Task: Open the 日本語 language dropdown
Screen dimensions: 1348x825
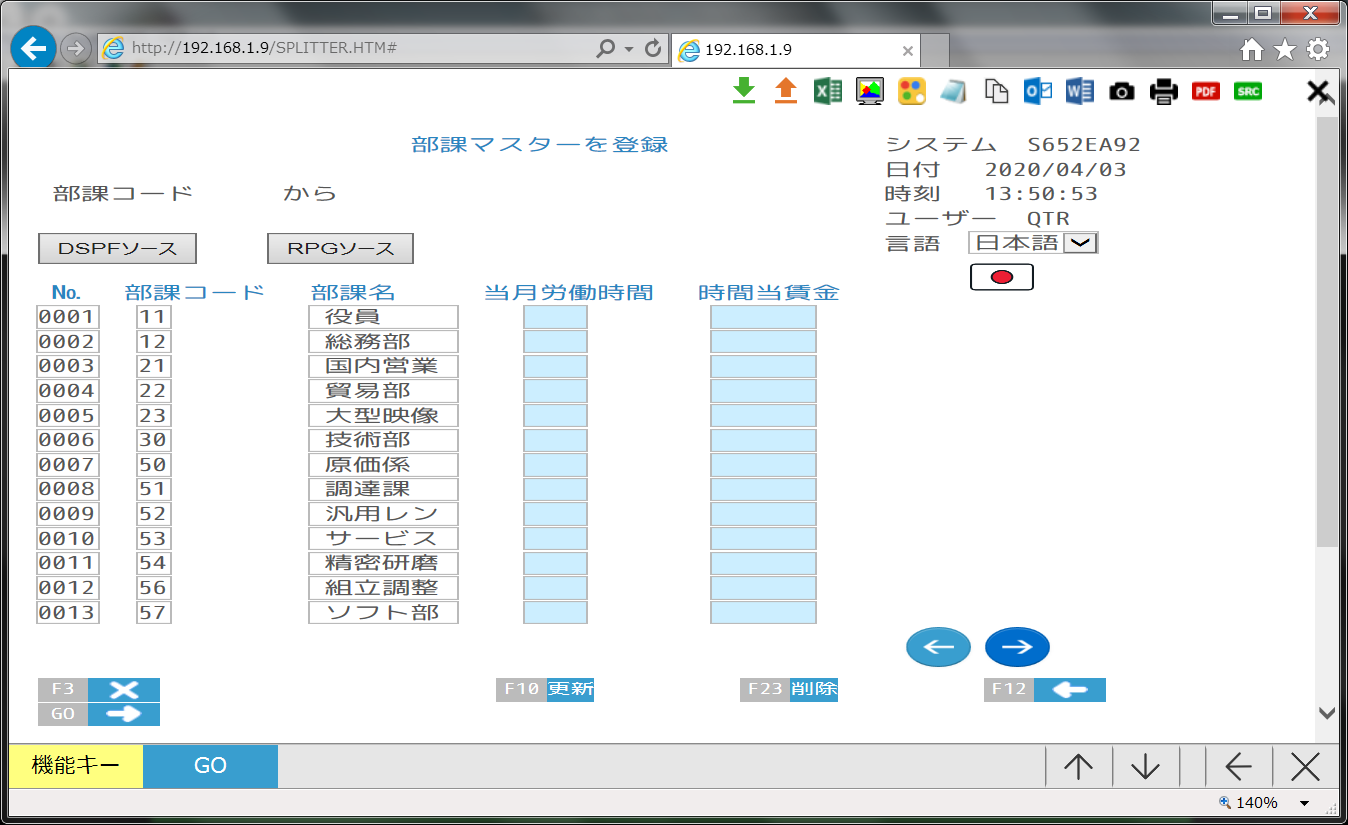Action: point(1080,243)
